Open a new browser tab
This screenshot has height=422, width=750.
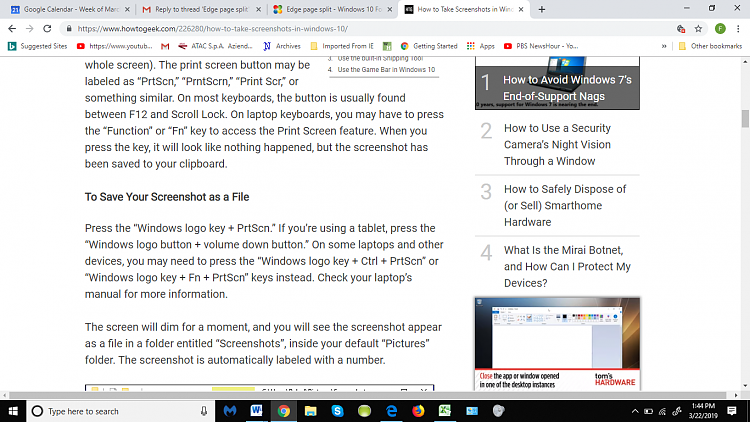541,9
